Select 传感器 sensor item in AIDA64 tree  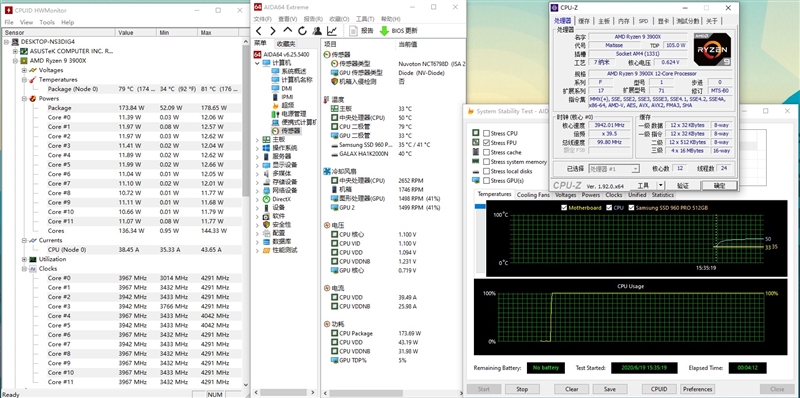pyautogui.click(x=287, y=131)
